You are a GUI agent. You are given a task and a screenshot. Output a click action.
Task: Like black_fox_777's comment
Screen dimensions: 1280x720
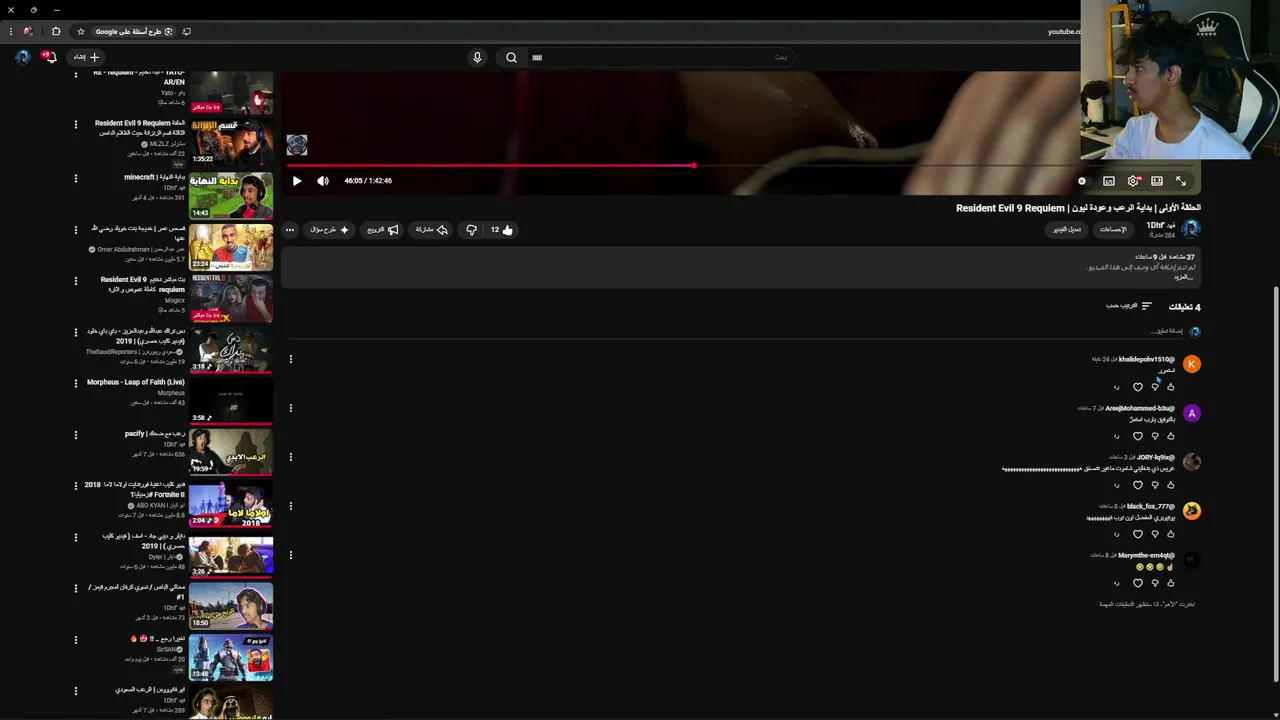click(x=1171, y=534)
